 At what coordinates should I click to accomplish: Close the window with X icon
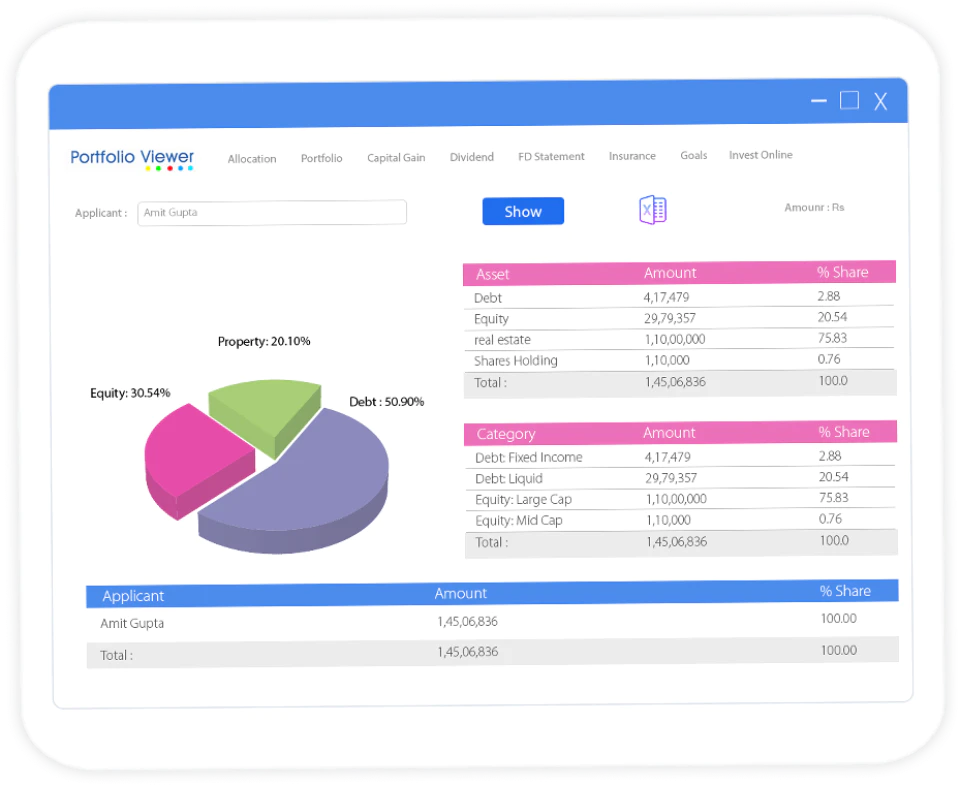[880, 101]
